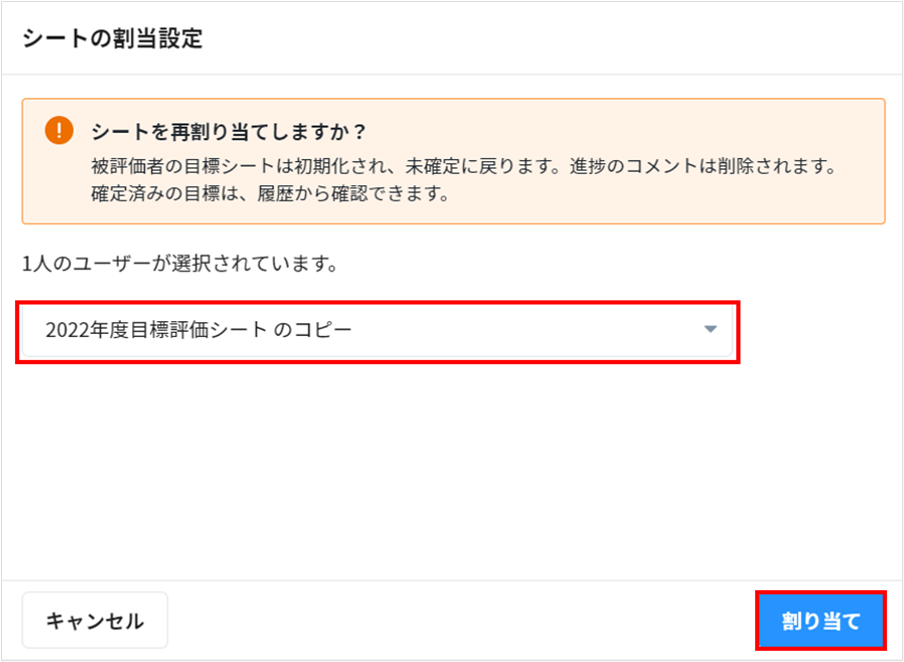The height and width of the screenshot is (662, 904).
Task: Click the blank area below the dropdown
Action: 450,470
